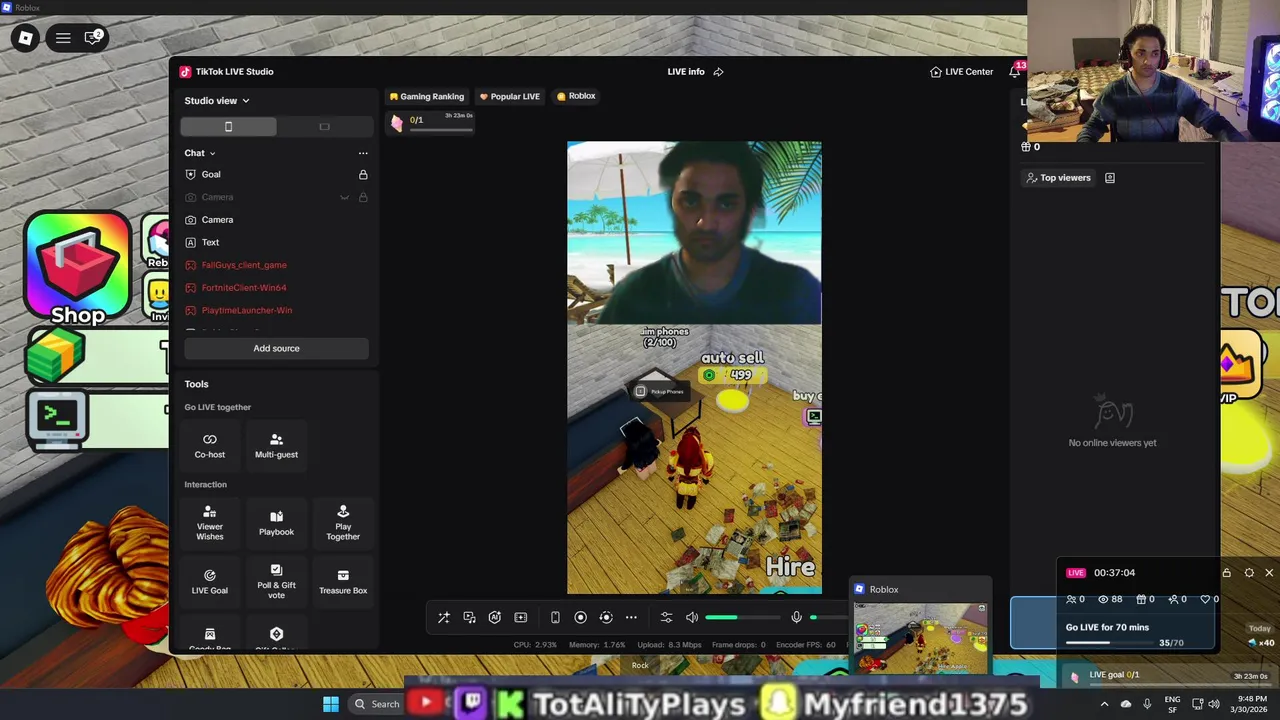Open the Popular LIVE tab
Image resolution: width=1280 pixels, height=720 pixels.
point(509,96)
